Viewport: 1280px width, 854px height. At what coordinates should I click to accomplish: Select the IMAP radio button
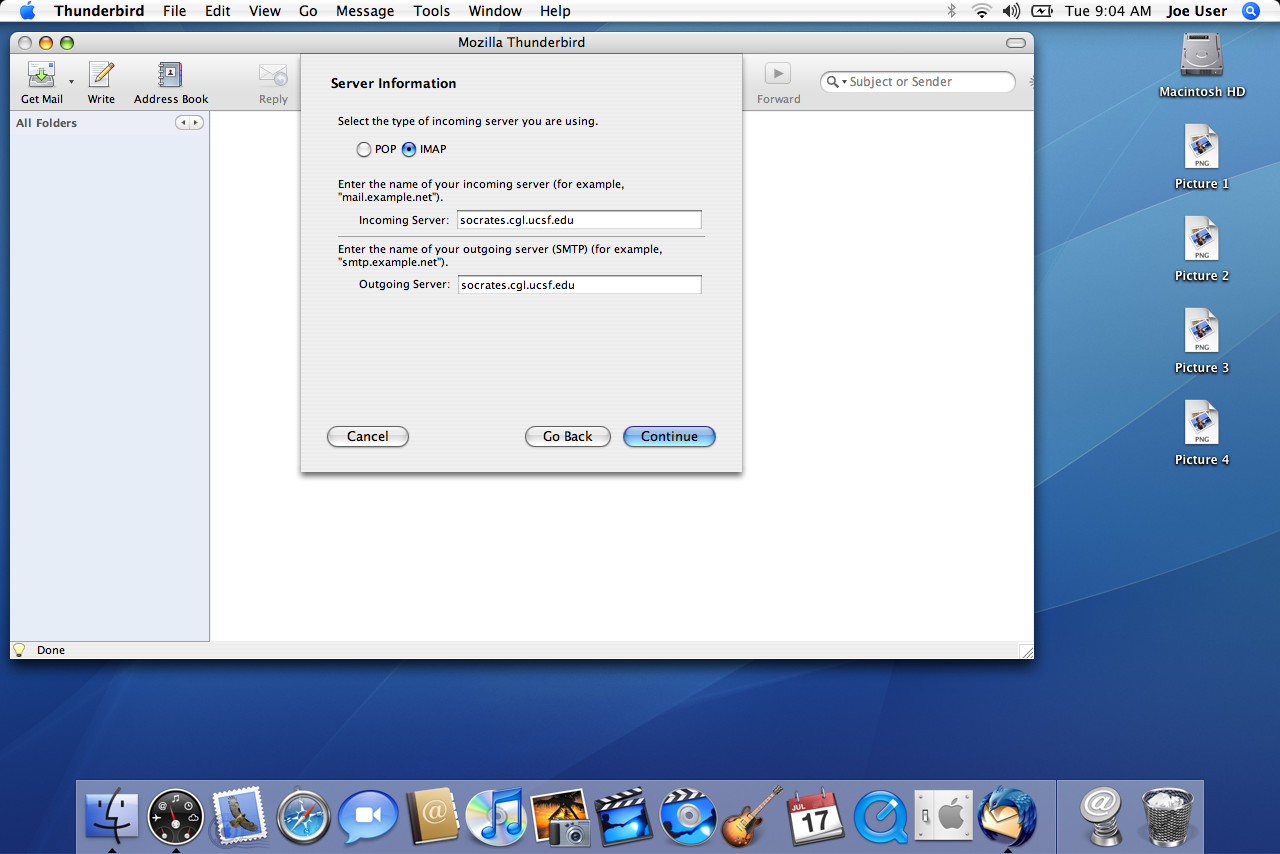pyautogui.click(x=409, y=149)
